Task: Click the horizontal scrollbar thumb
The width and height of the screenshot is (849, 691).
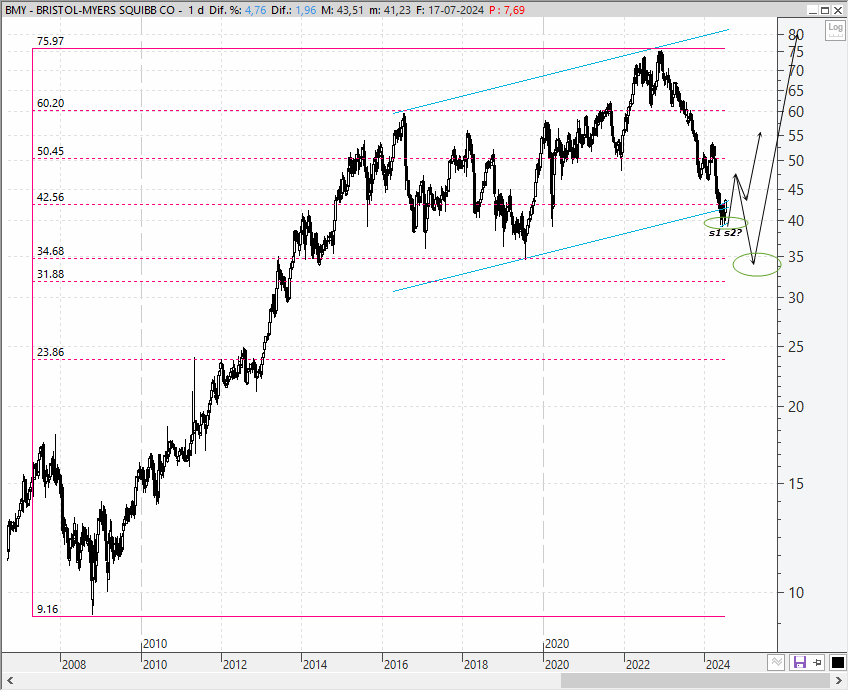Action: tap(695, 681)
